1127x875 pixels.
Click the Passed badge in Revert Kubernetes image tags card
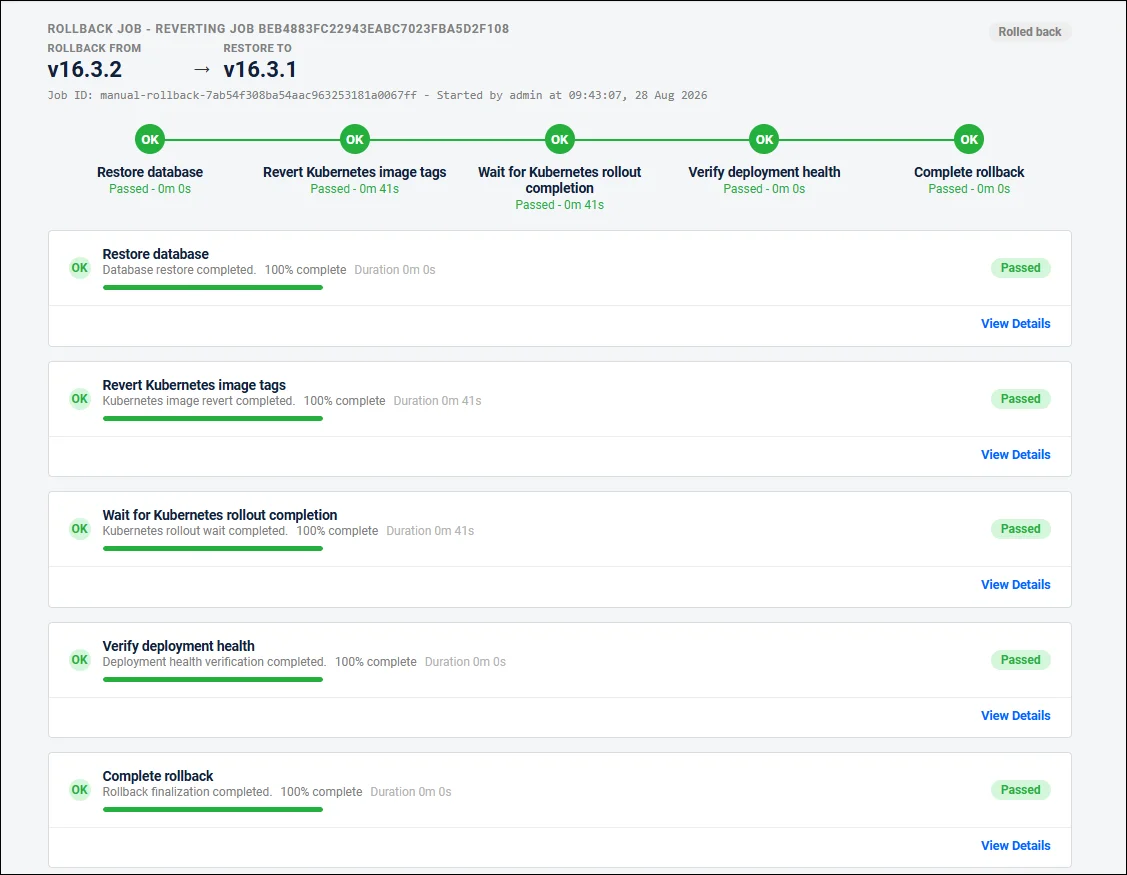pos(1020,399)
